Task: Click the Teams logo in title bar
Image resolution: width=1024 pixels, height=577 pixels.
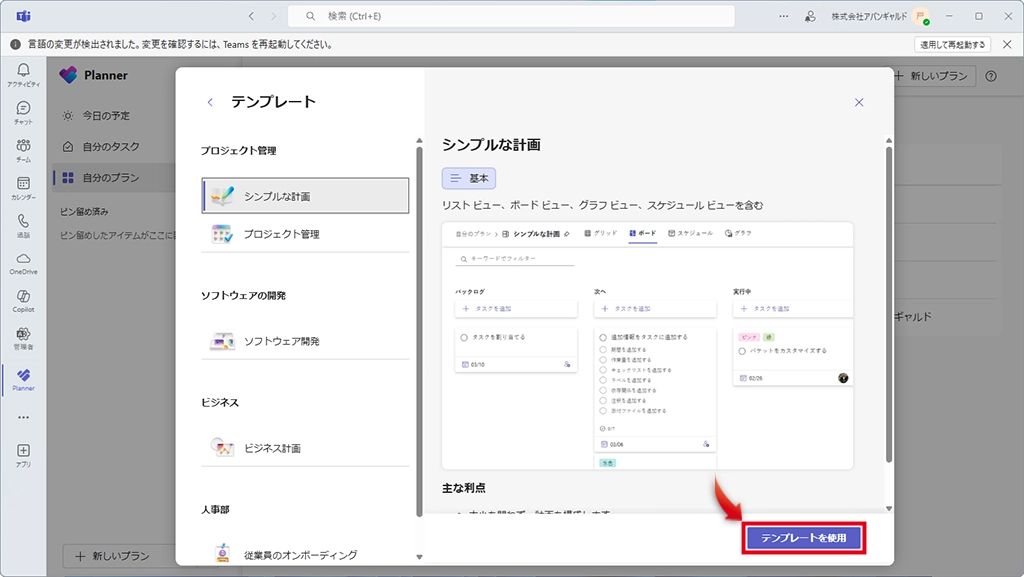Action: [x=24, y=16]
